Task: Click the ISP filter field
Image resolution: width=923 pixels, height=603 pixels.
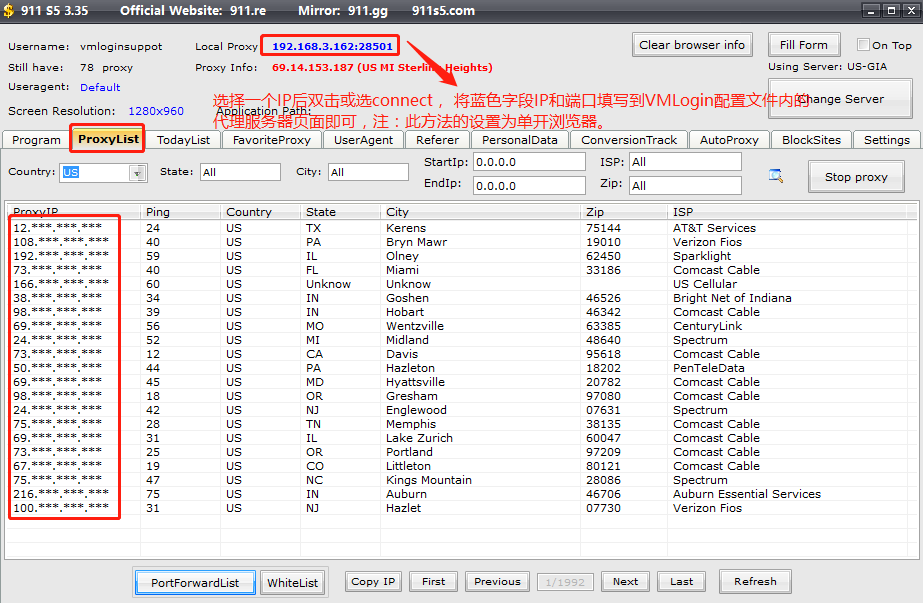Action: coord(684,162)
